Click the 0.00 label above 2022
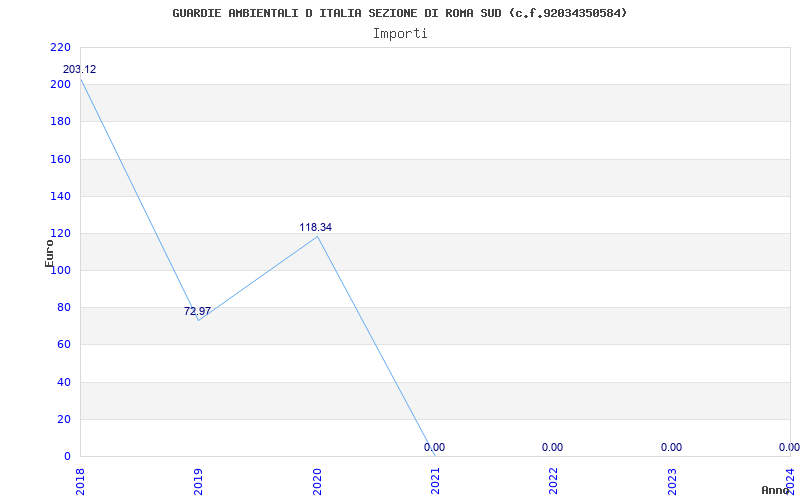The height and width of the screenshot is (500, 800). click(553, 447)
